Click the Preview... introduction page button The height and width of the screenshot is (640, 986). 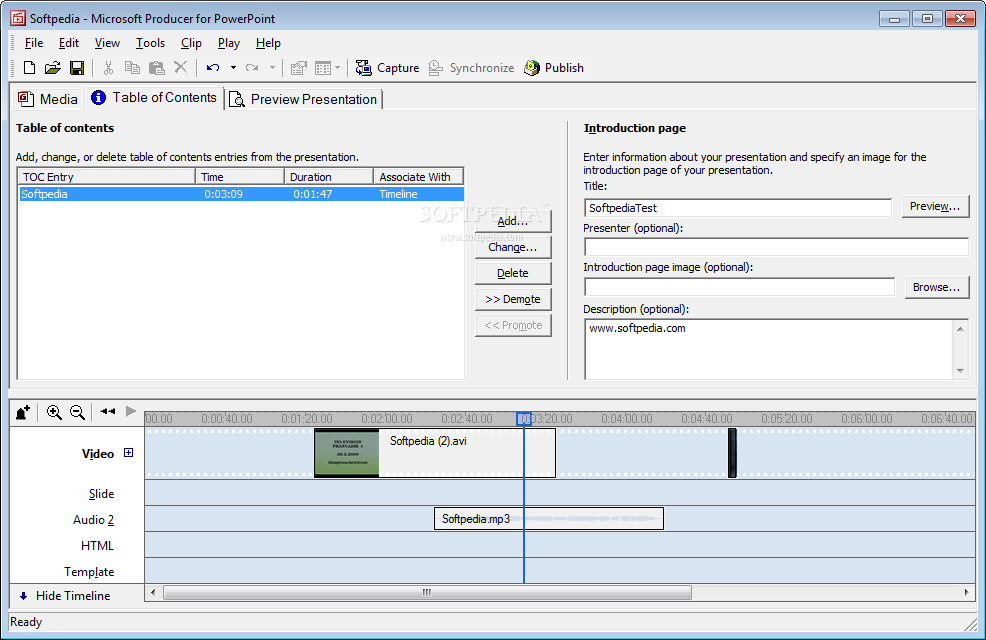(x=935, y=206)
